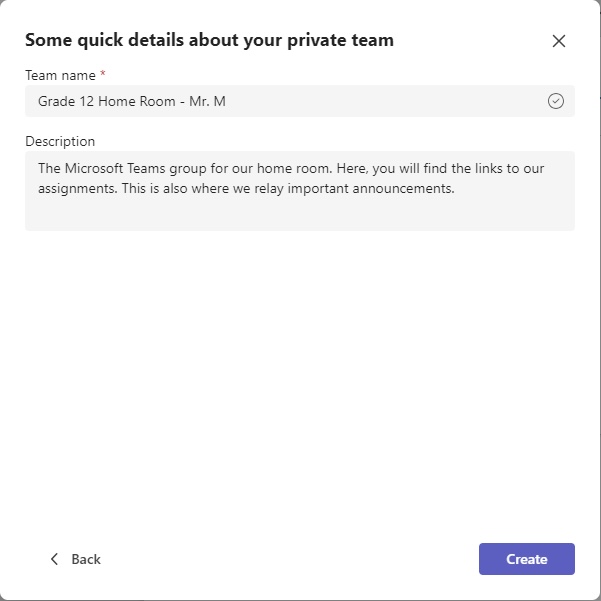Click "Microsoft Teams" in the description text
601x601 pixels.
115,168
